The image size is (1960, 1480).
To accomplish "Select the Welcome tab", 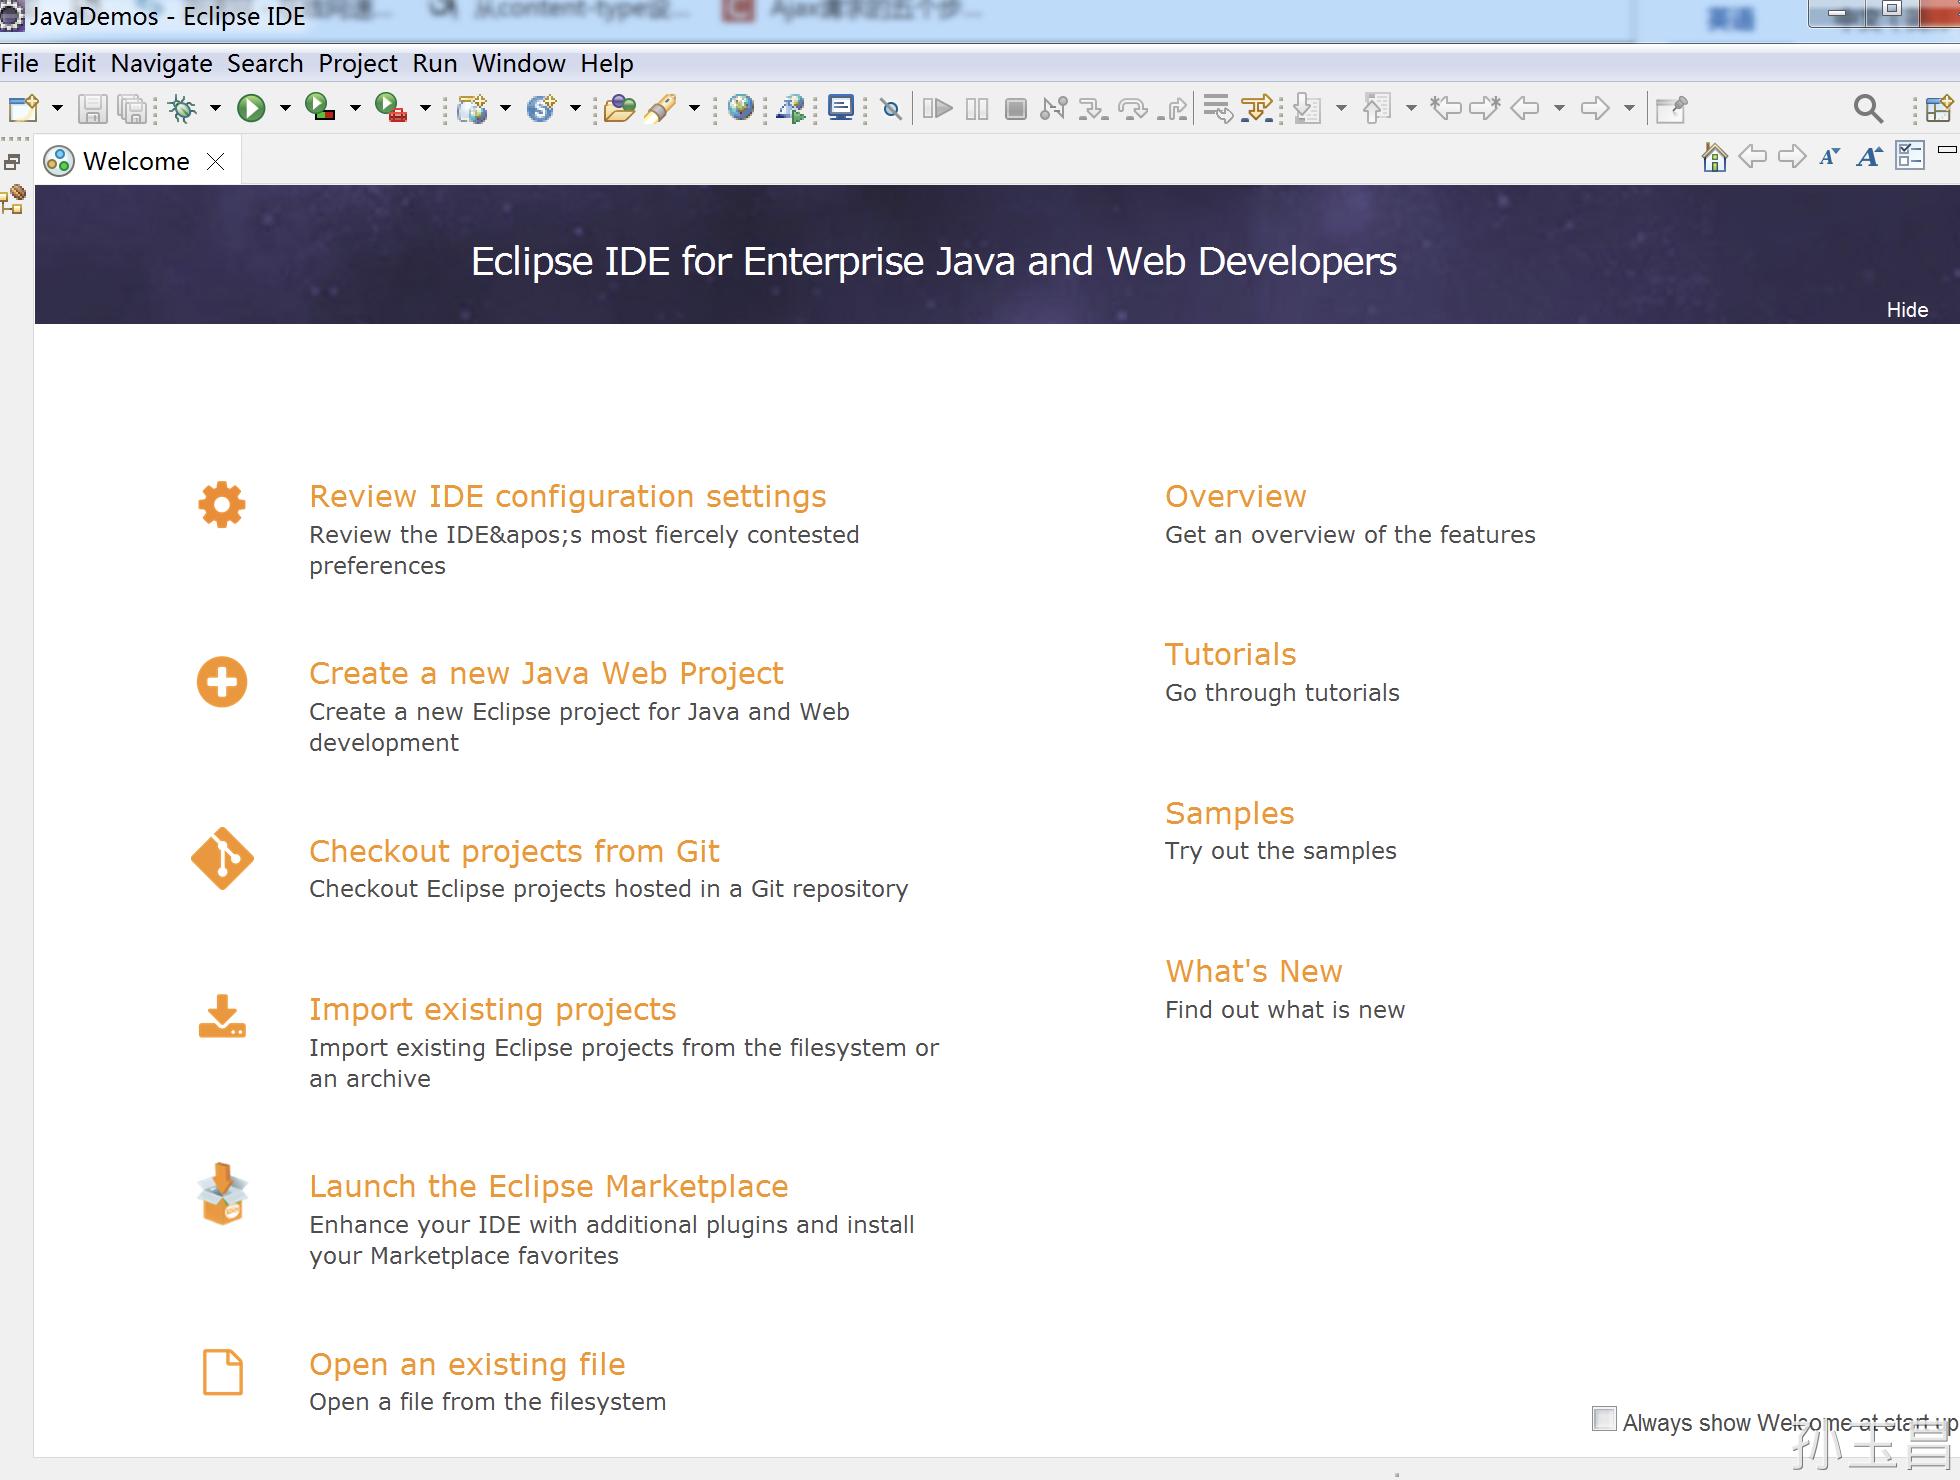I will coord(135,160).
